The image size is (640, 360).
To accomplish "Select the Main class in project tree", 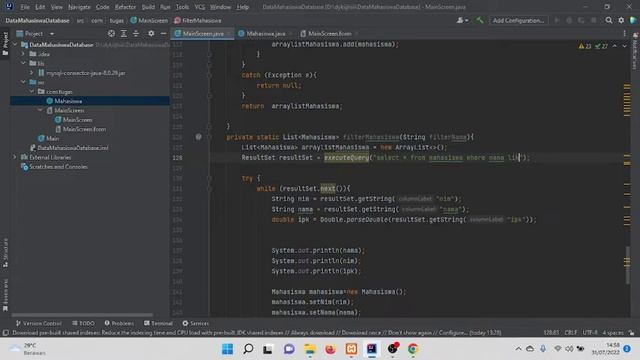I will (52, 138).
